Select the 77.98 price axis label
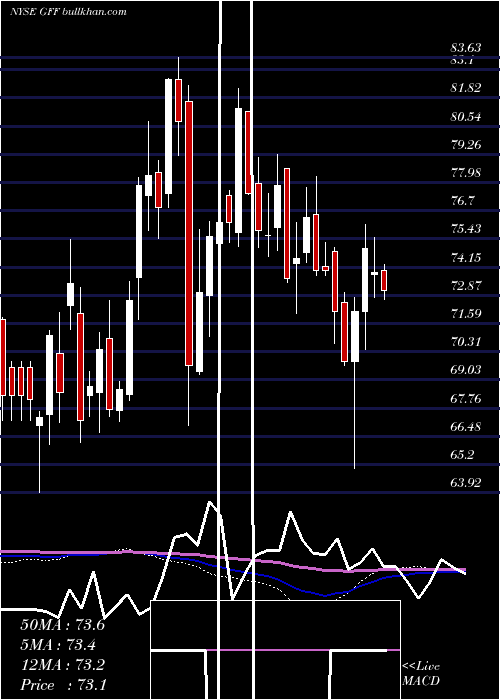 click(x=466, y=172)
